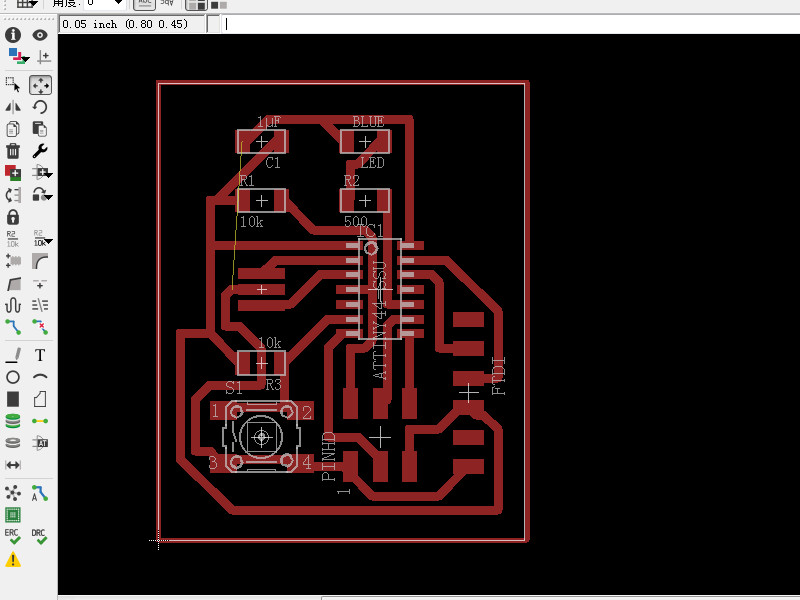Image resolution: width=800 pixels, height=600 pixels.
Task: Click the Info tool icon
Action: (x=13, y=35)
